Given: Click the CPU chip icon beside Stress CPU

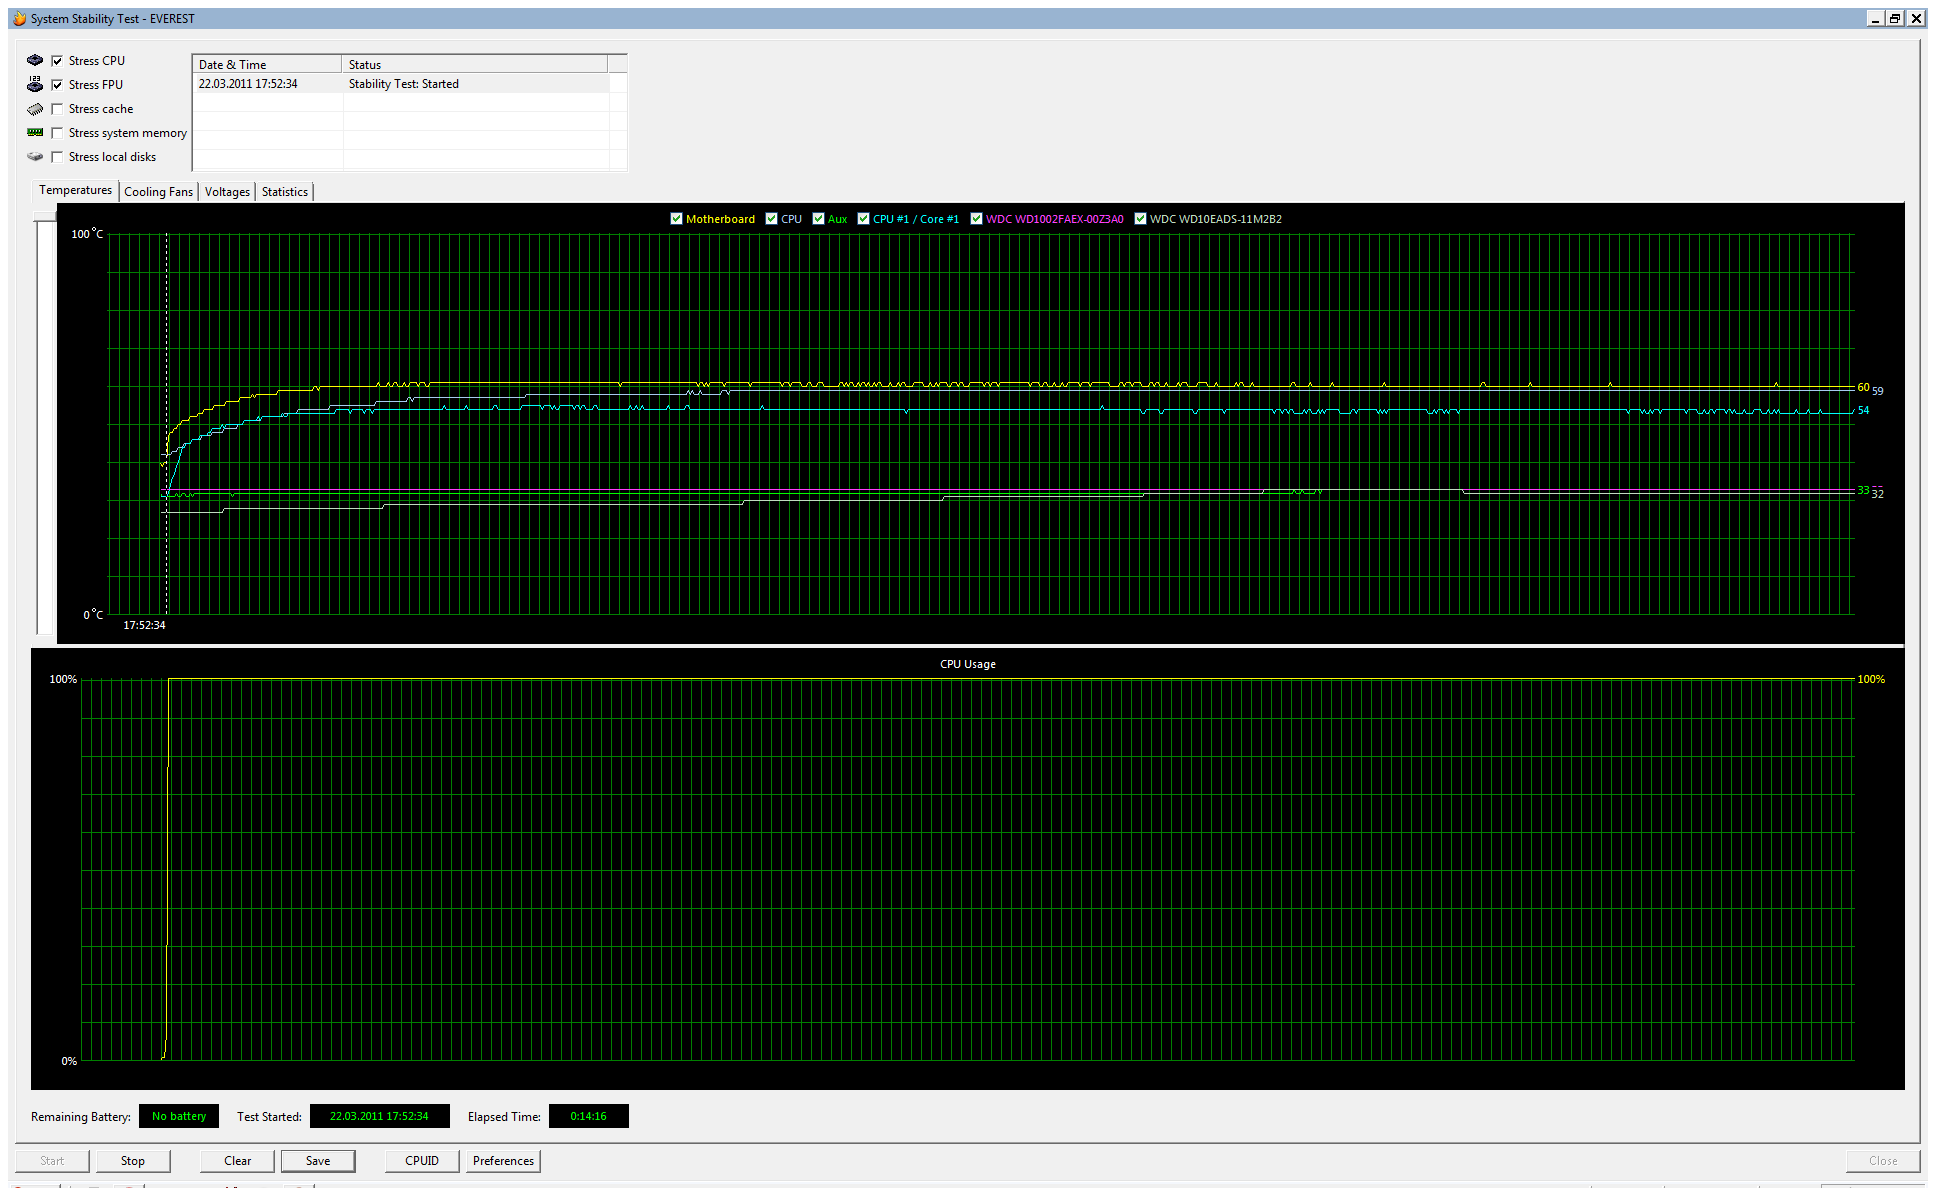Looking at the screenshot, I should [x=35, y=61].
